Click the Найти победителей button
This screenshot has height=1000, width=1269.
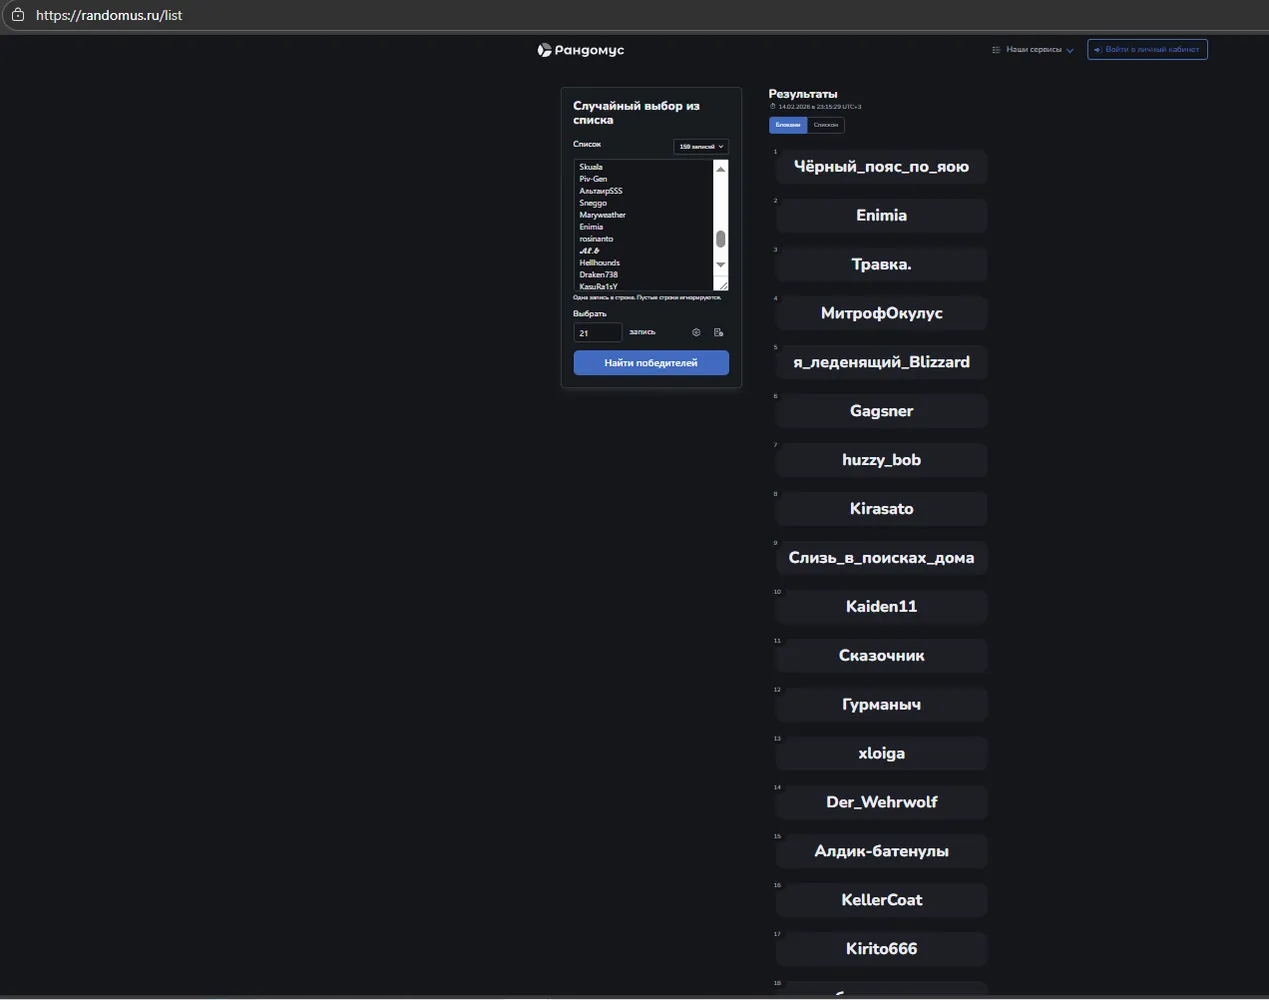point(651,363)
